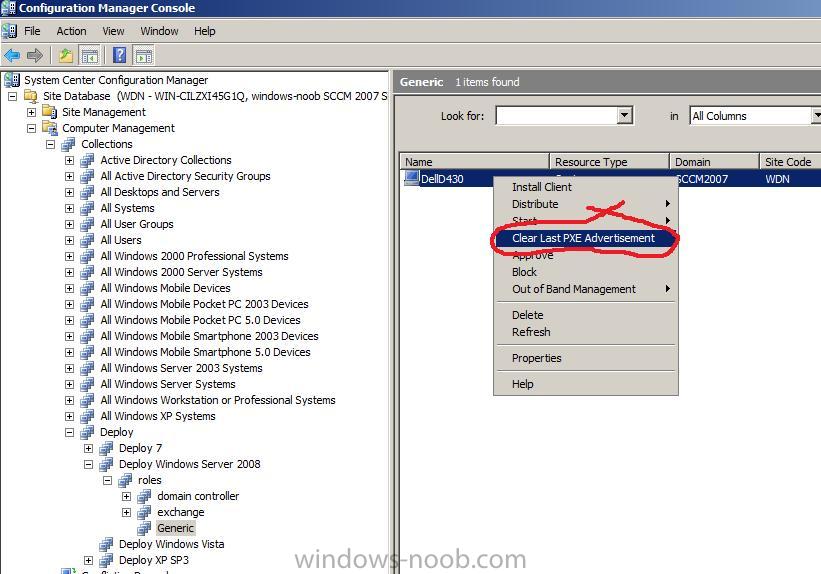
Task: Click the All Users collection icon
Action: pyautogui.click(x=87, y=240)
